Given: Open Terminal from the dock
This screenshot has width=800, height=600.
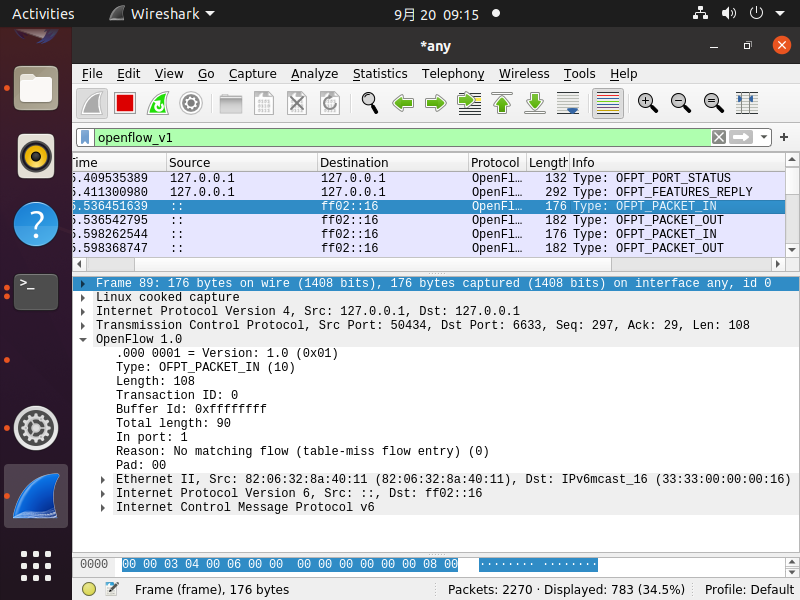Looking at the screenshot, I should [x=36, y=292].
